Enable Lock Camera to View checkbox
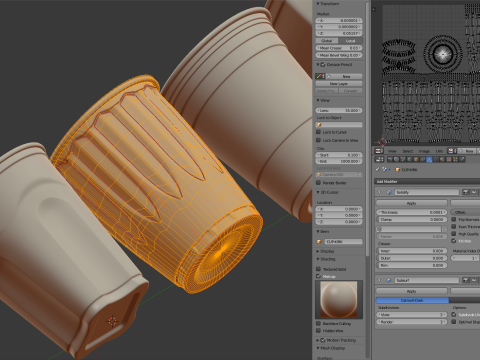The height and width of the screenshot is (360, 480). point(319,140)
